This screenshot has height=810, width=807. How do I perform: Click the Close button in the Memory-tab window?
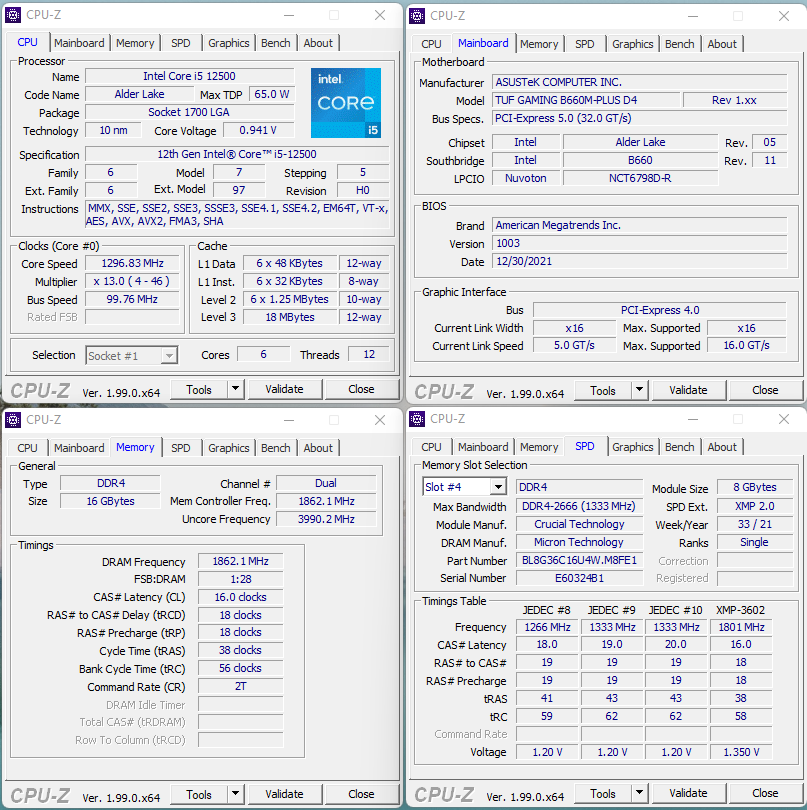[361, 794]
